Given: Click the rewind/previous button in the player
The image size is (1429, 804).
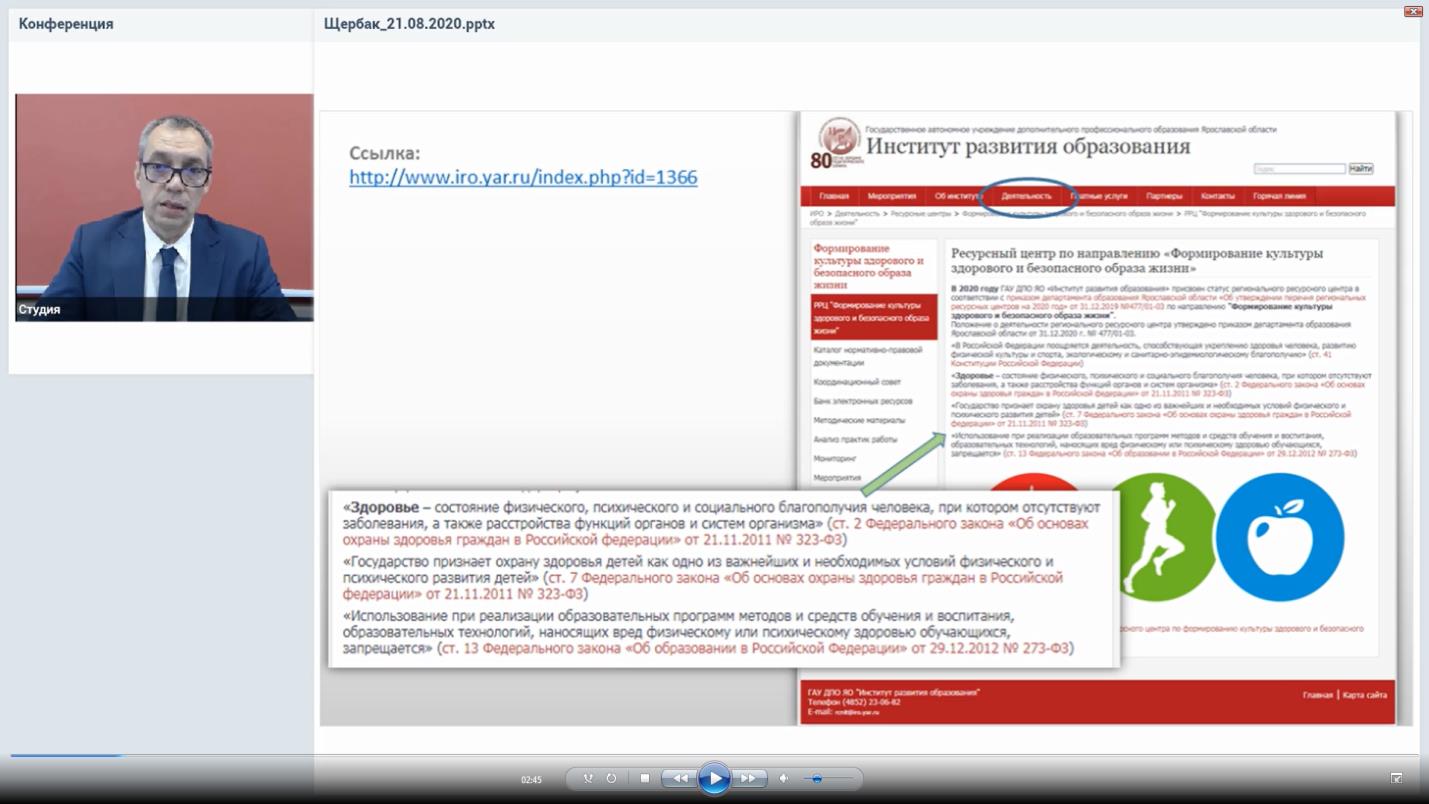Looking at the screenshot, I should (x=680, y=778).
